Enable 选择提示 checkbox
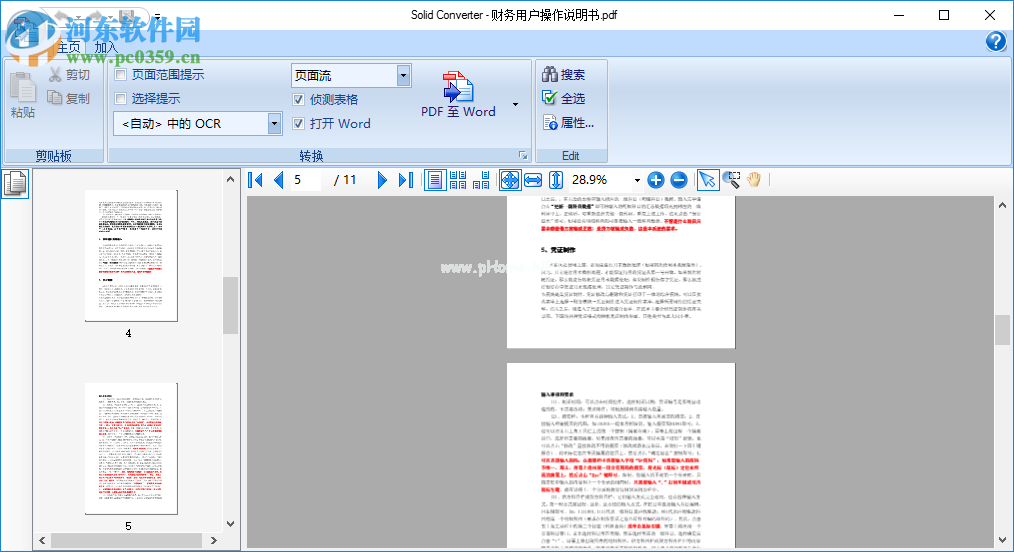1014x552 pixels. point(120,98)
